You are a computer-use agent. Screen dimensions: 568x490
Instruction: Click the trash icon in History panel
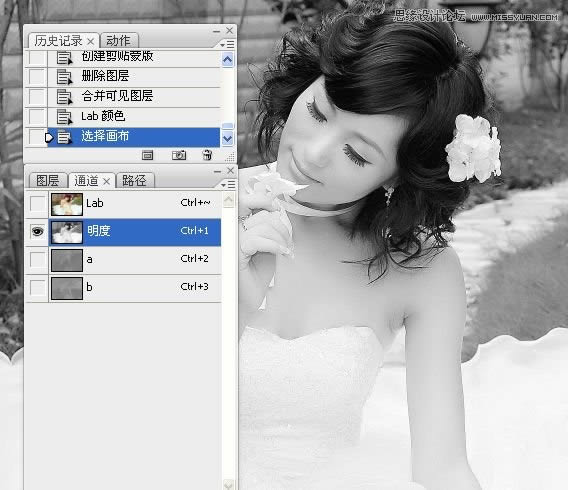(207, 155)
